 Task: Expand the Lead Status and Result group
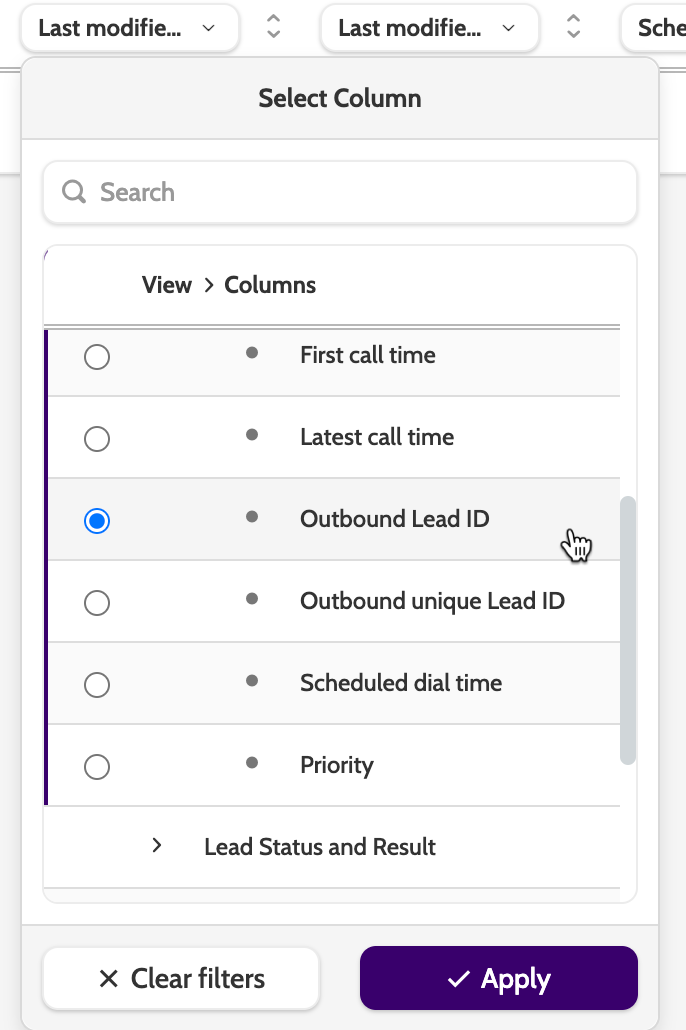[157, 846]
